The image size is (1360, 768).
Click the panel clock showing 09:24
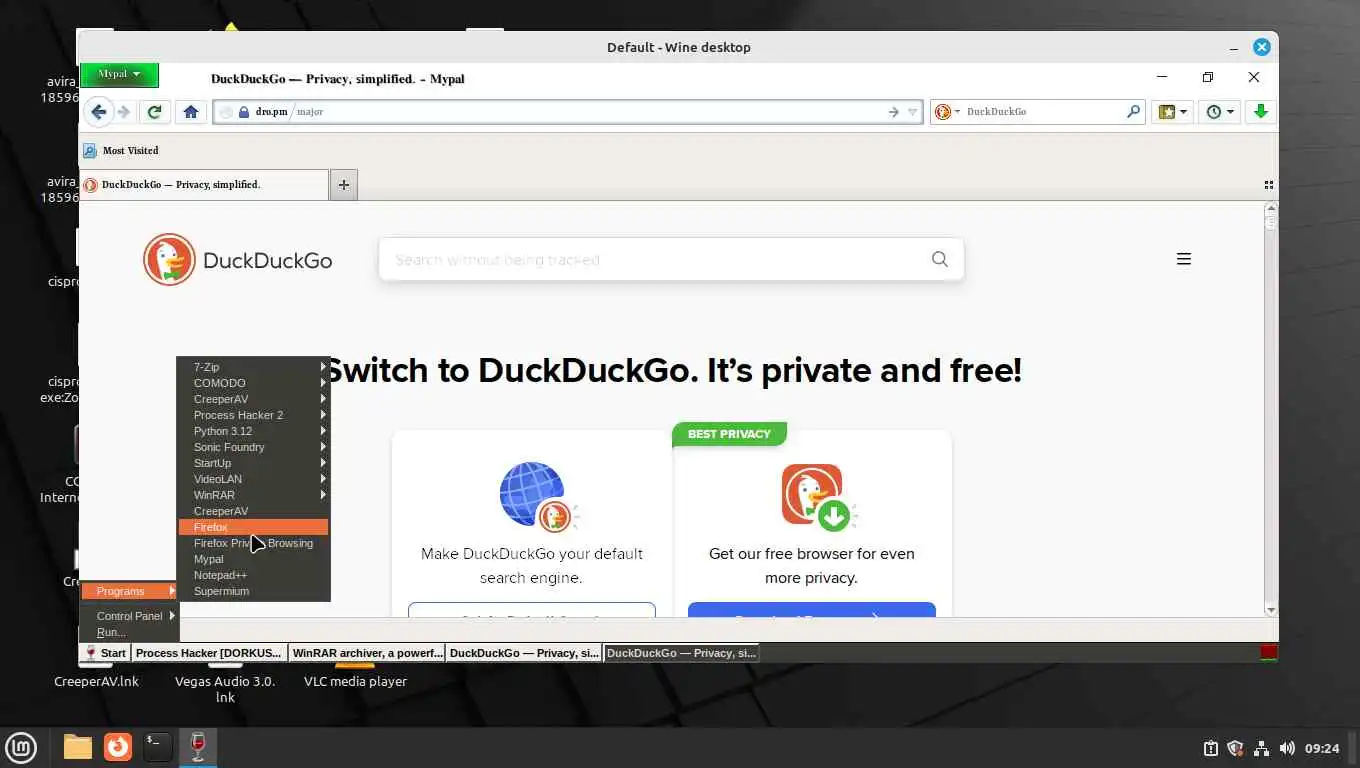1322,748
